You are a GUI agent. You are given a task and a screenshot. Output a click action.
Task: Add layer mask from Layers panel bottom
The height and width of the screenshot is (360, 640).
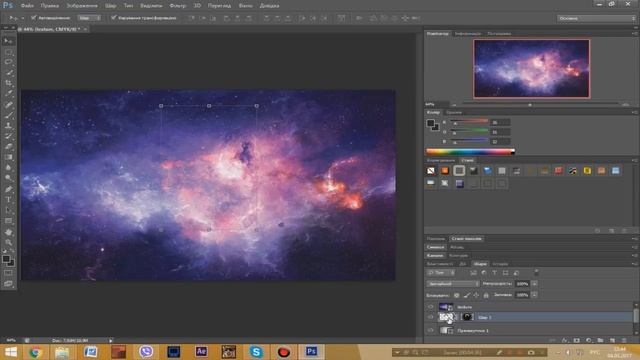tap(577, 340)
